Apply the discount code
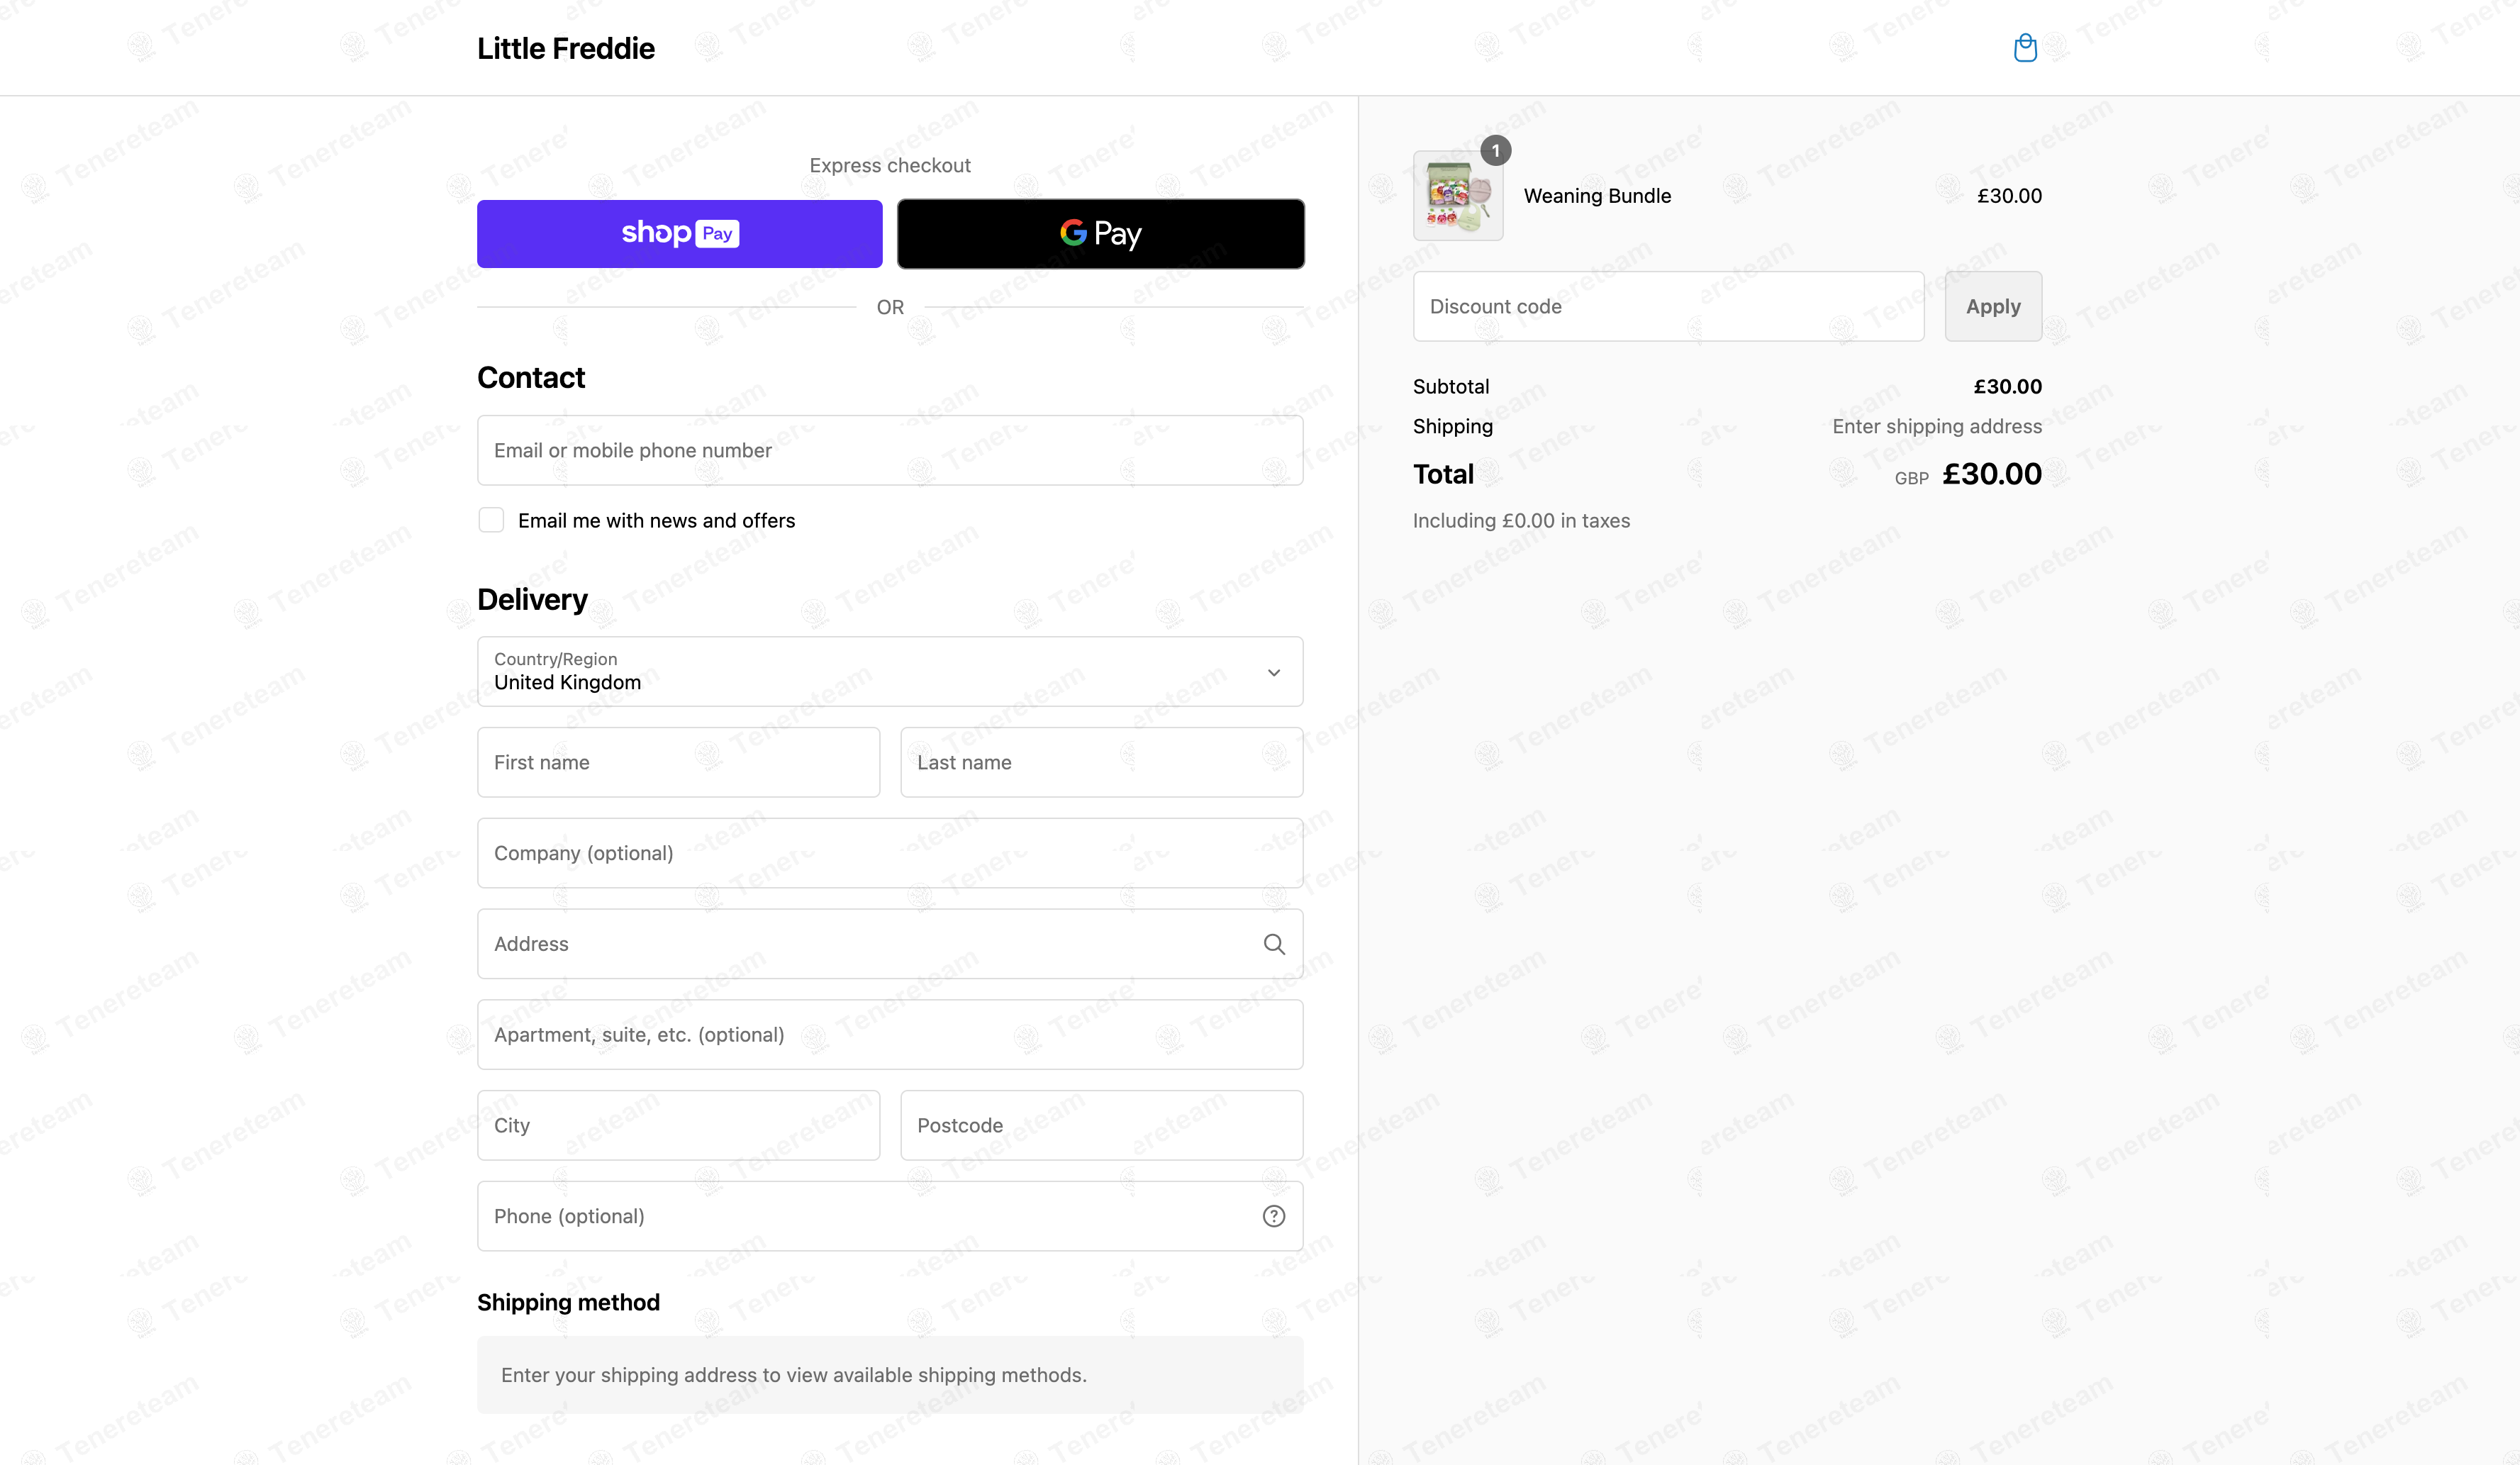Viewport: 2520px width, 1465px height. (x=1993, y=306)
